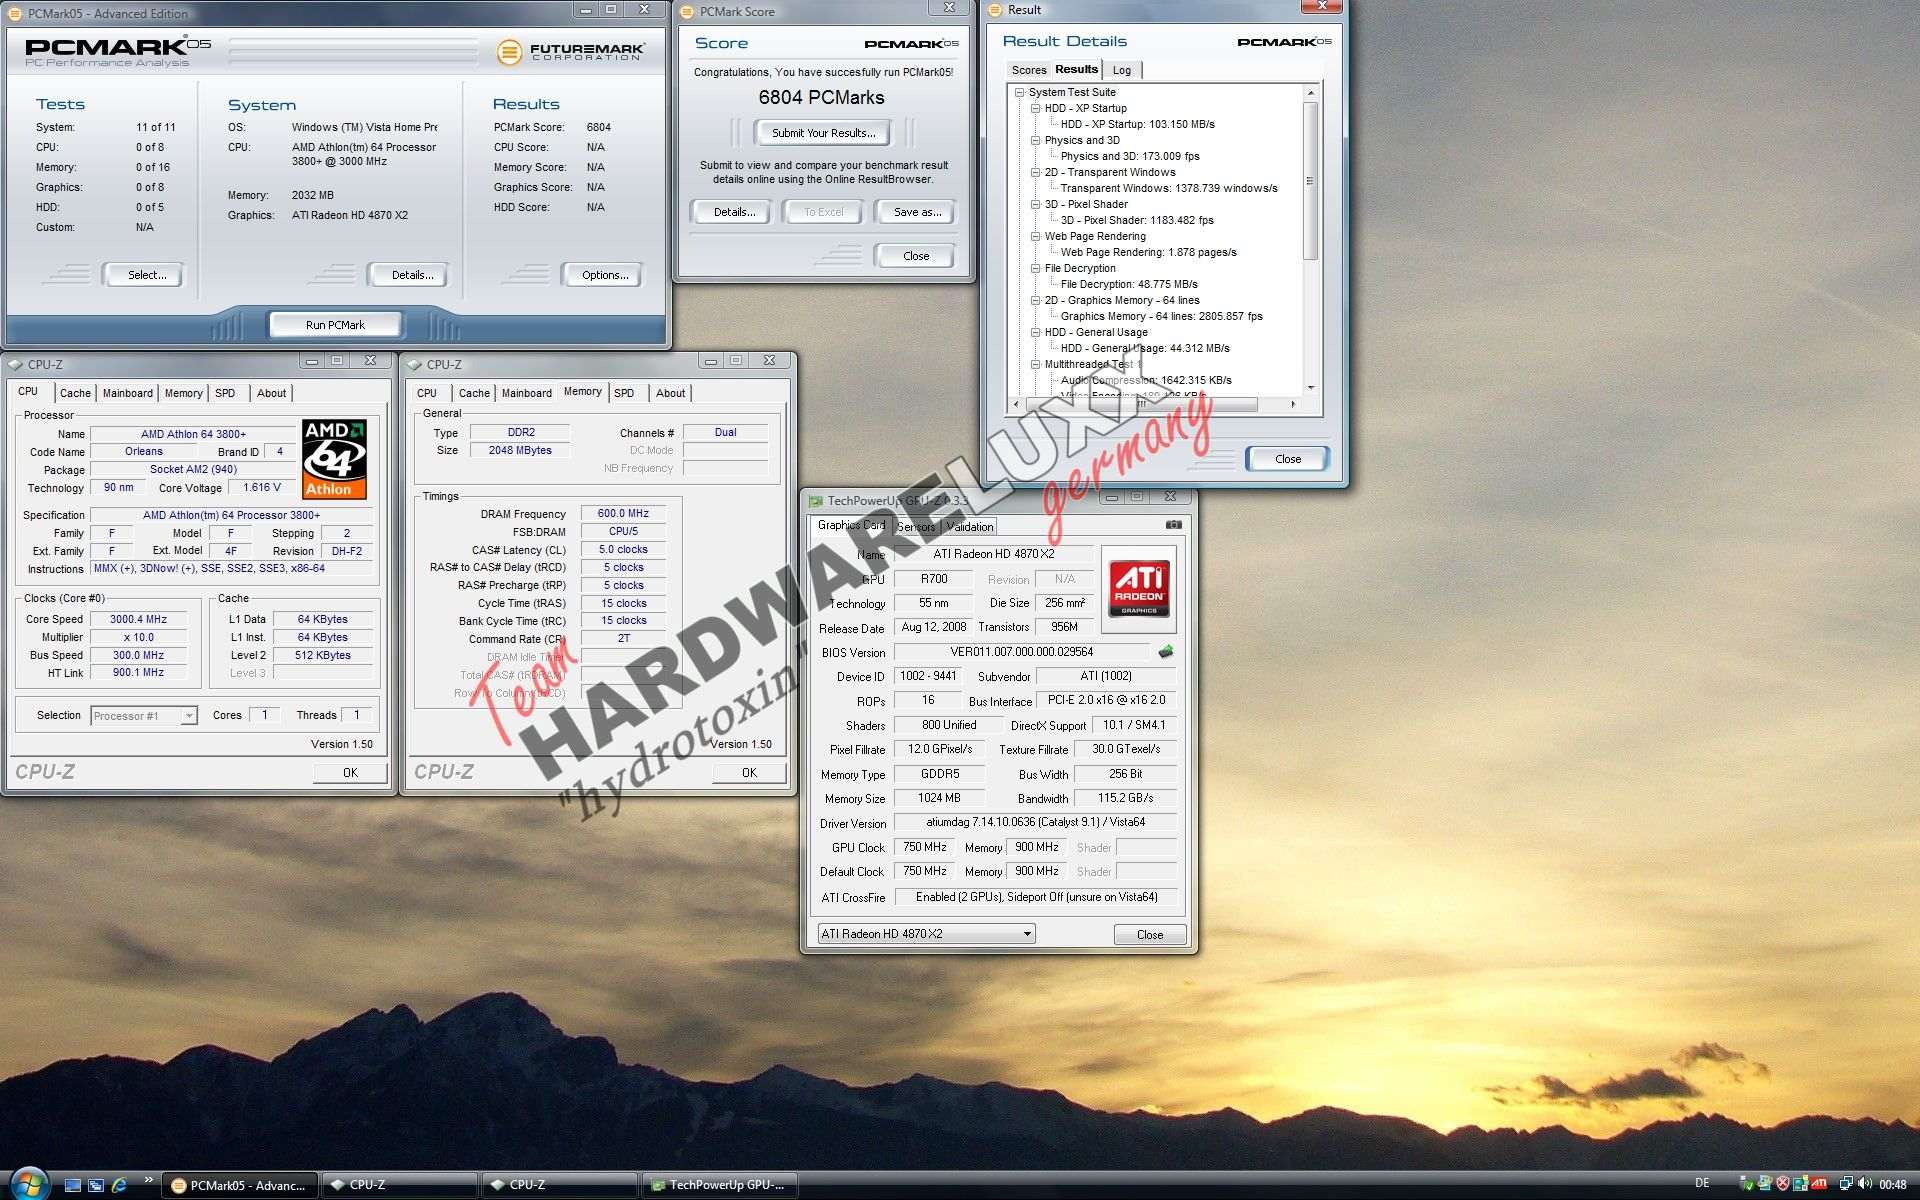Select 'Web Page Rendering: 1.878 pages/s' row
1920x1200 pixels.
click(1148, 252)
